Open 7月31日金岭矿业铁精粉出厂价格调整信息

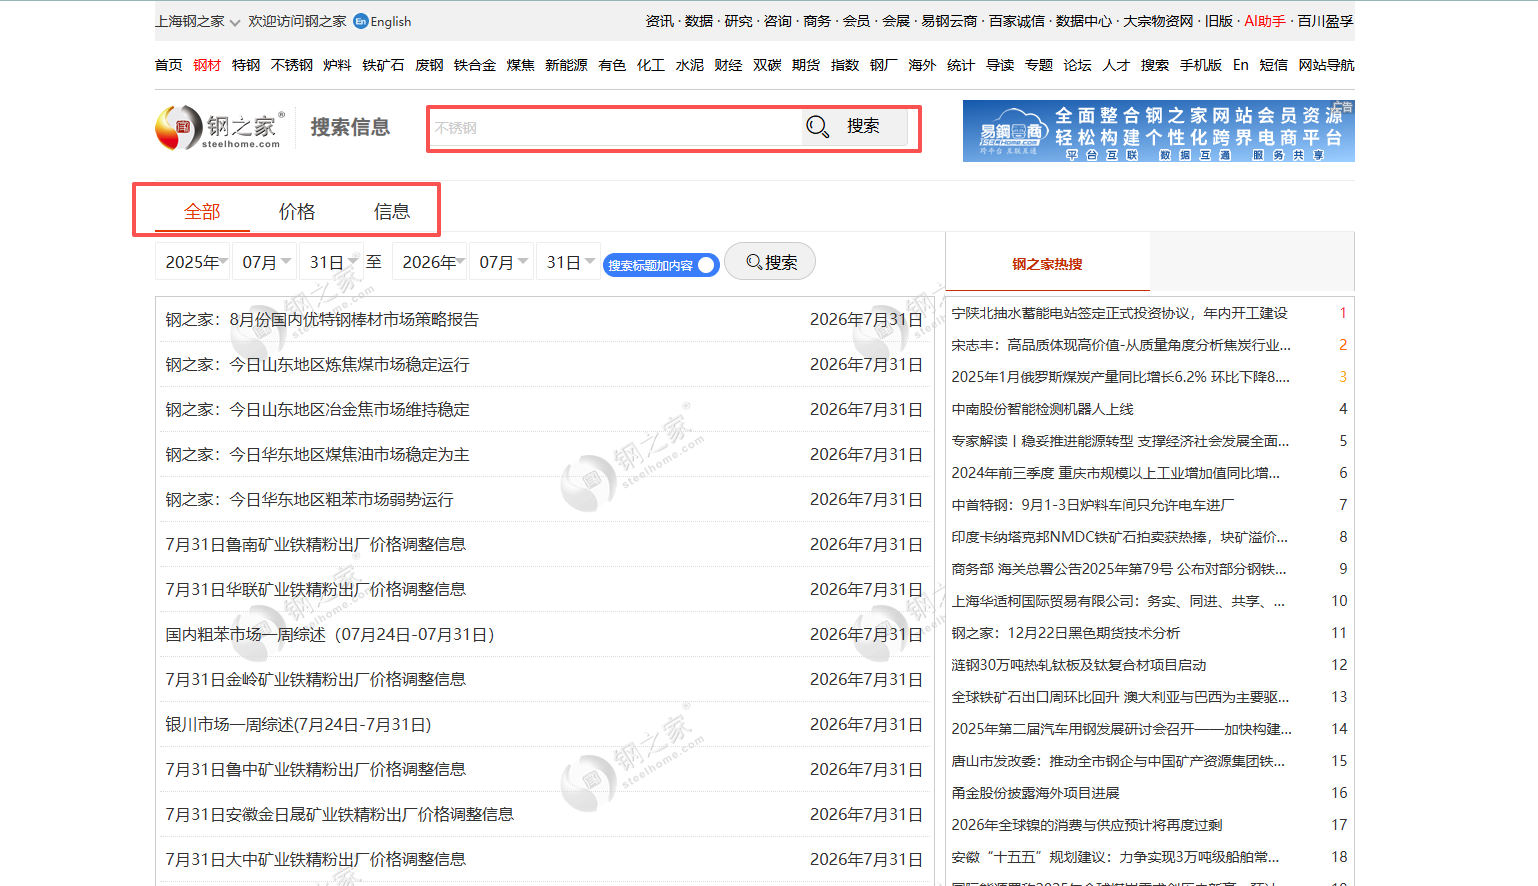(x=316, y=680)
